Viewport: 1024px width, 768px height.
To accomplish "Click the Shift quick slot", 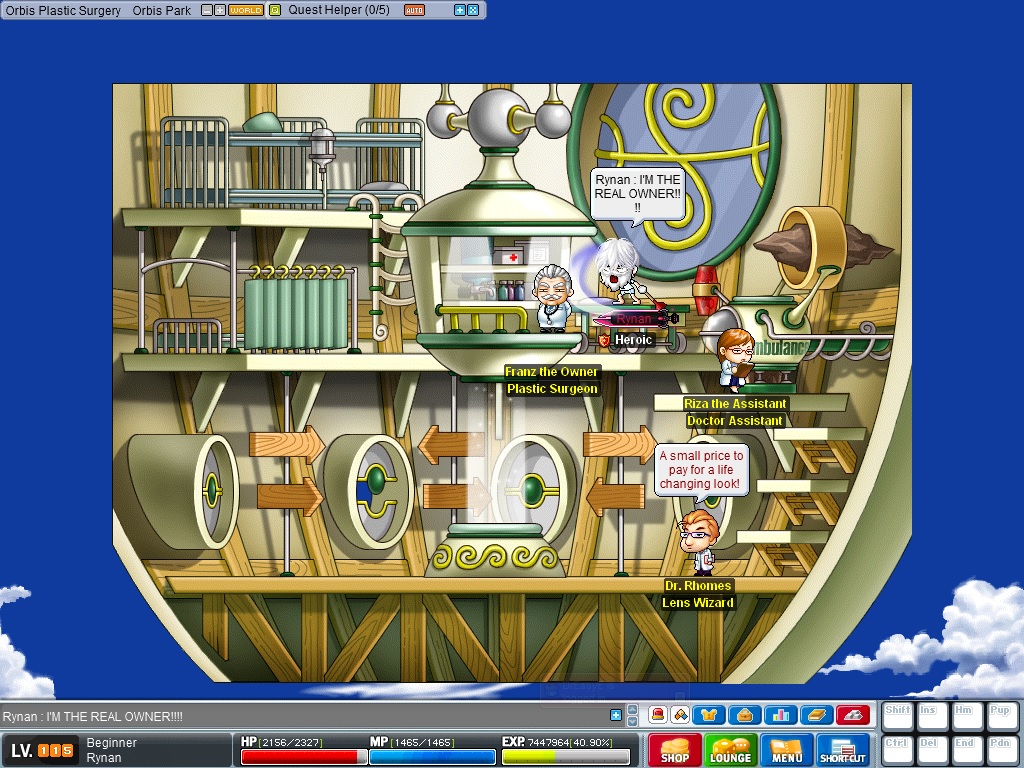I will 897,716.
